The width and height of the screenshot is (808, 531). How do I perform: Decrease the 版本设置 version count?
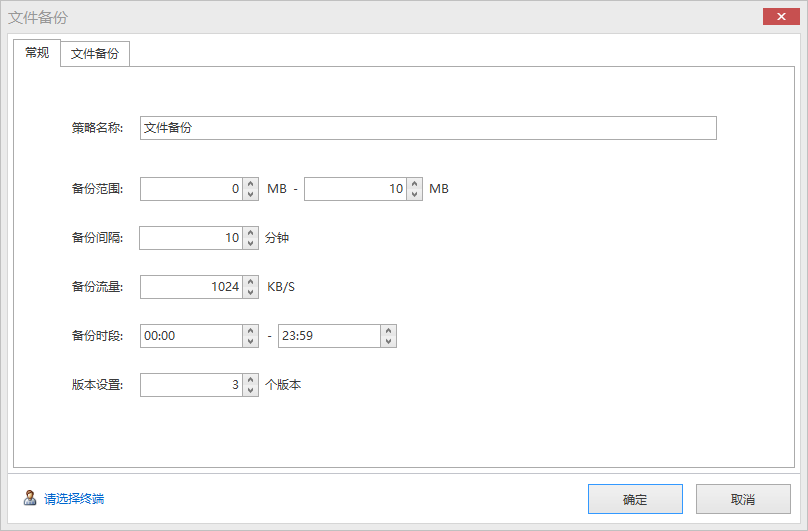tap(250, 390)
